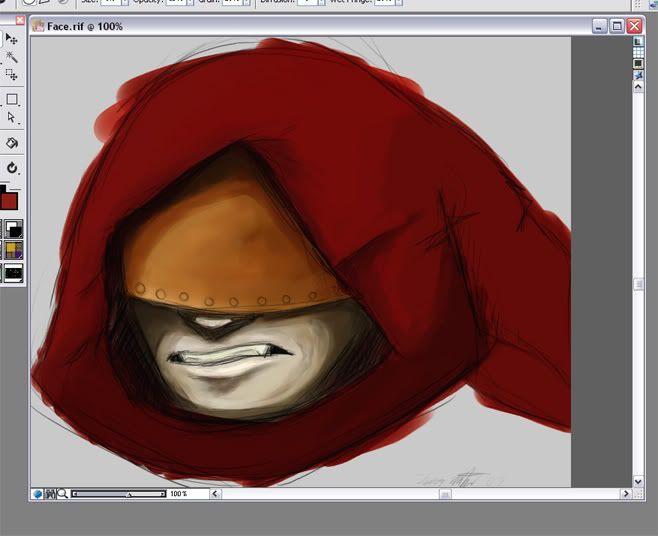Toggle the impasto star icon
658x536 pixels.
pos(638,75)
